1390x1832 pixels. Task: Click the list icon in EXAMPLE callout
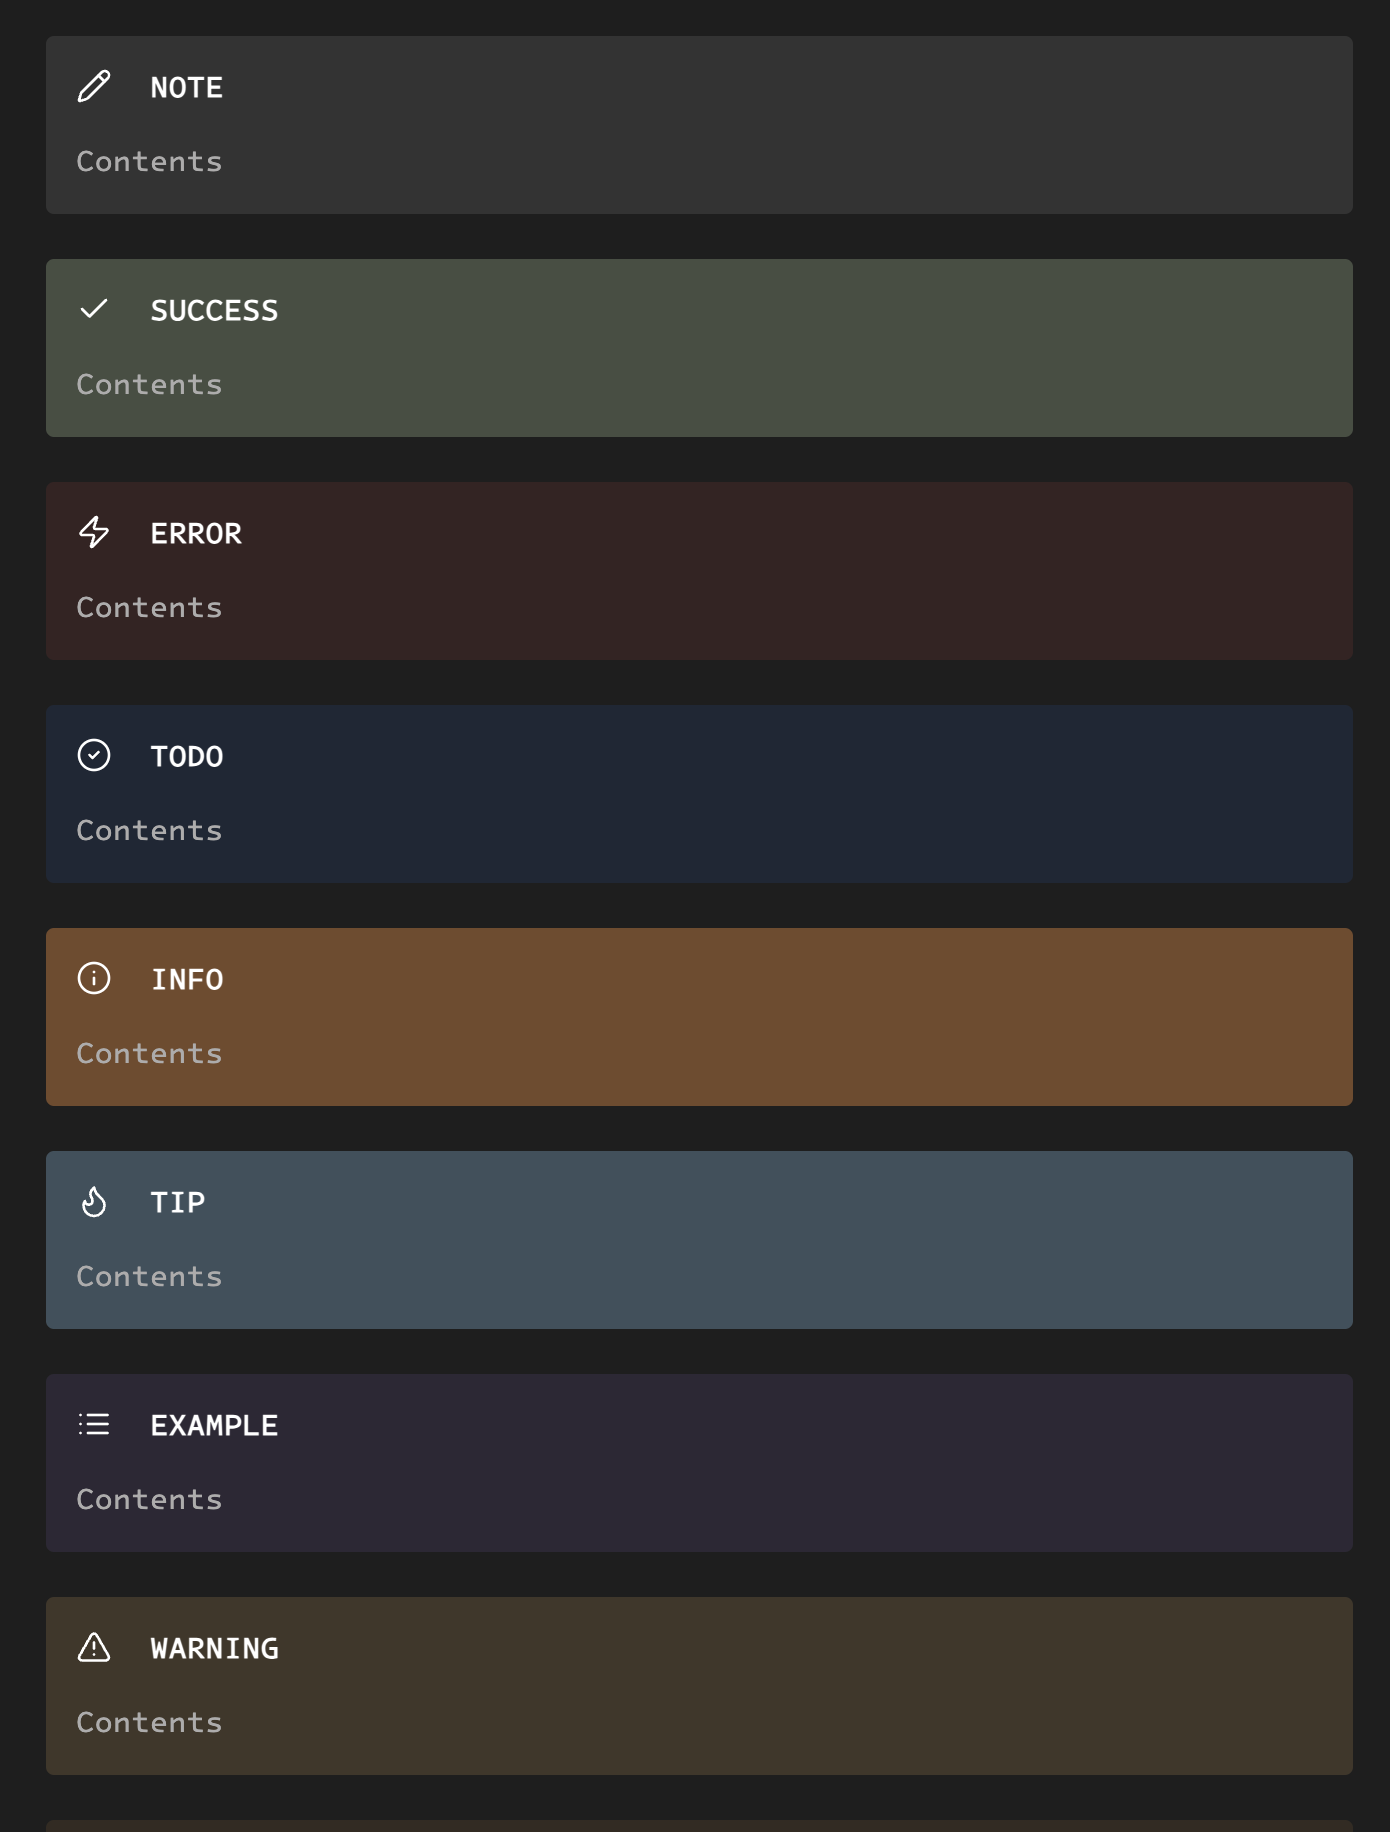[x=94, y=1424]
